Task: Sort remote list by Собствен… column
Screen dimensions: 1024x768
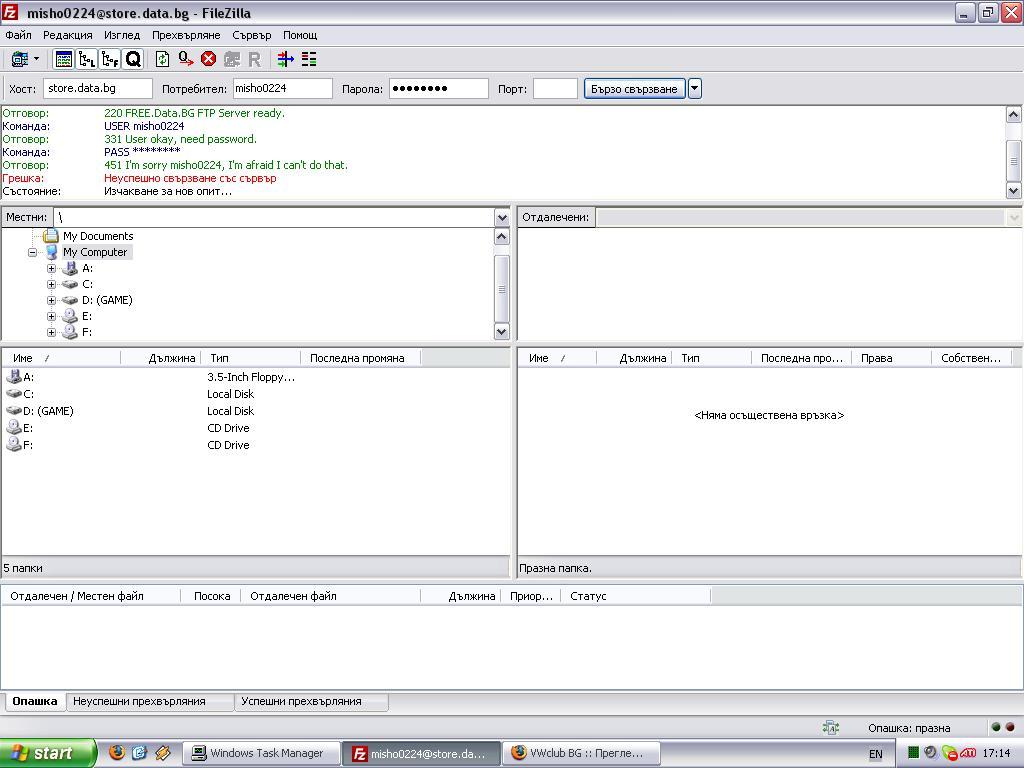Action: [x=971, y=358]
